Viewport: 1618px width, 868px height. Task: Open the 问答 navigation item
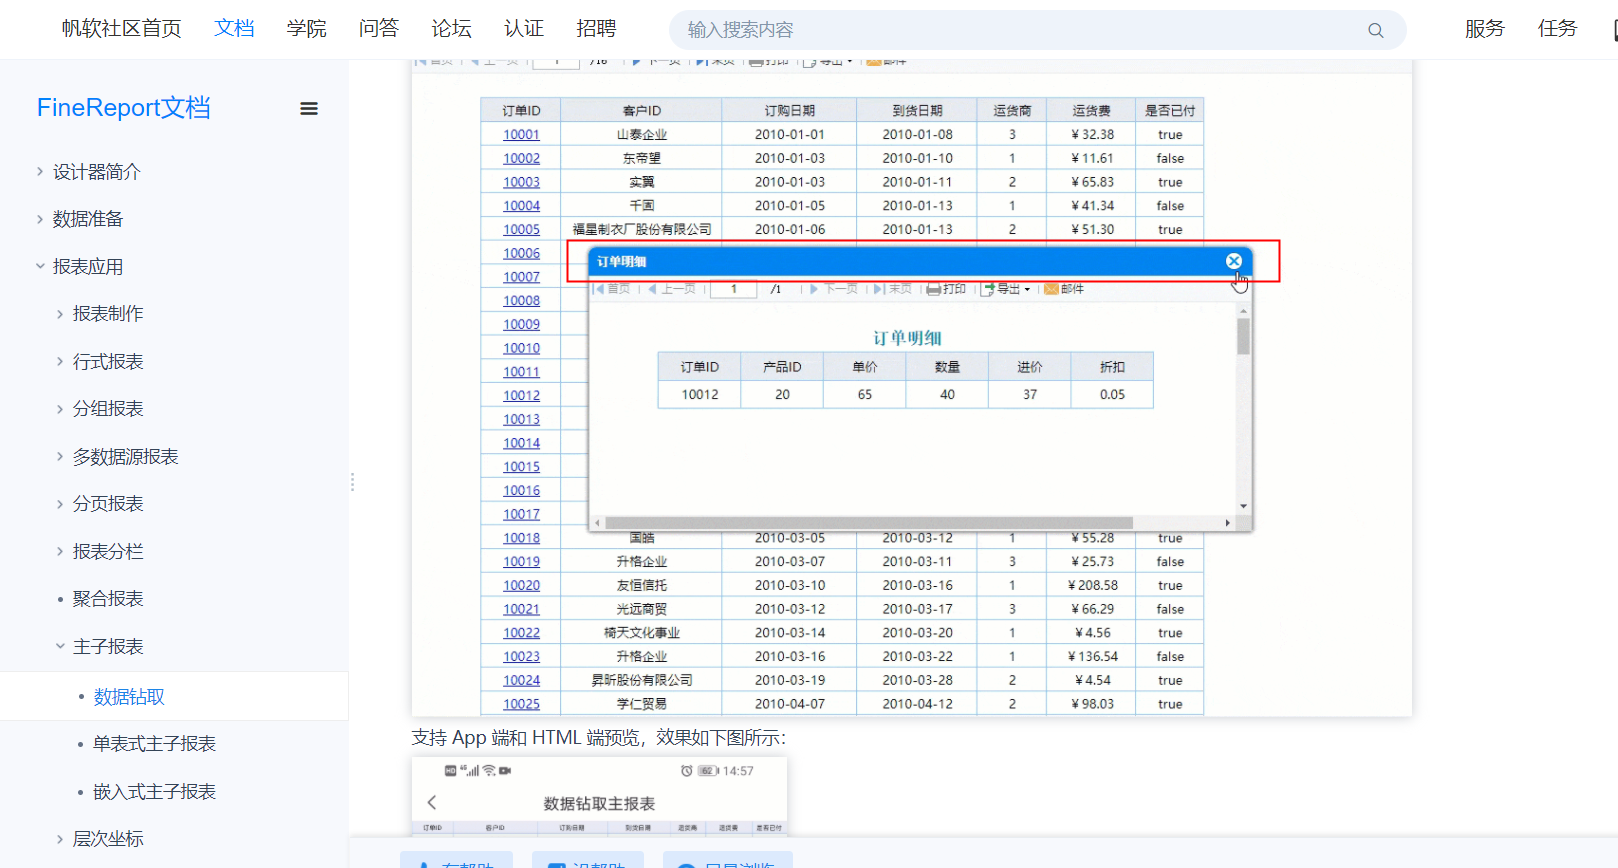(379, 29)
